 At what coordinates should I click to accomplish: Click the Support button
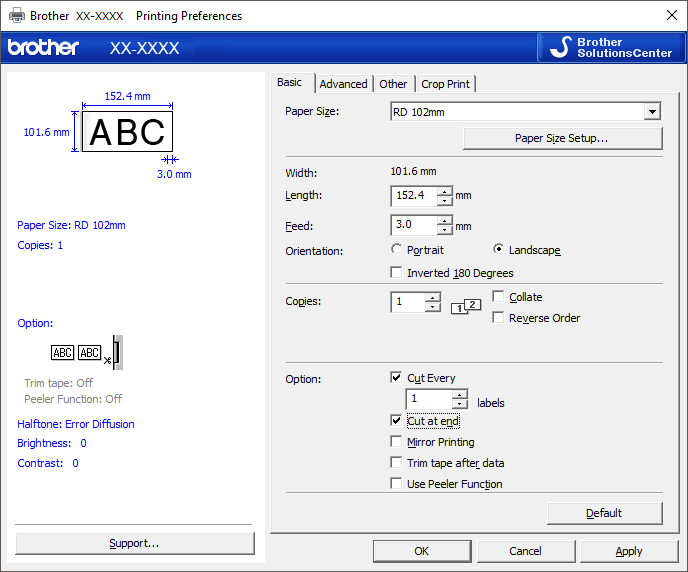tap(135, 543)
